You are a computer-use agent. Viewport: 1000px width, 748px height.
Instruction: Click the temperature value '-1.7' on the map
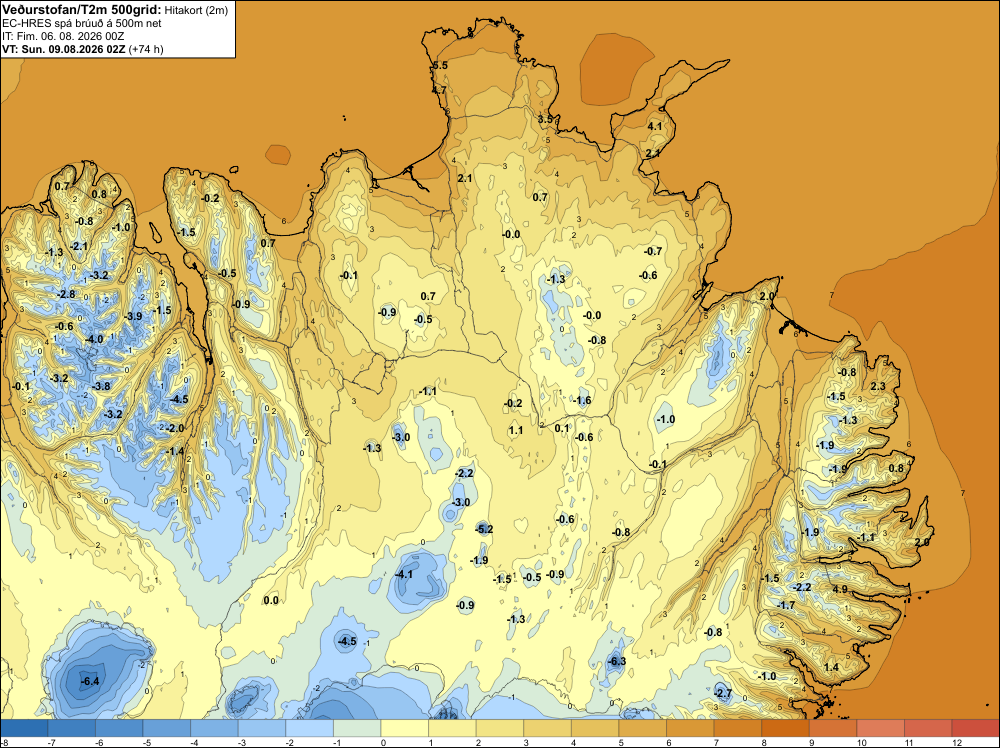pos(786,605)
